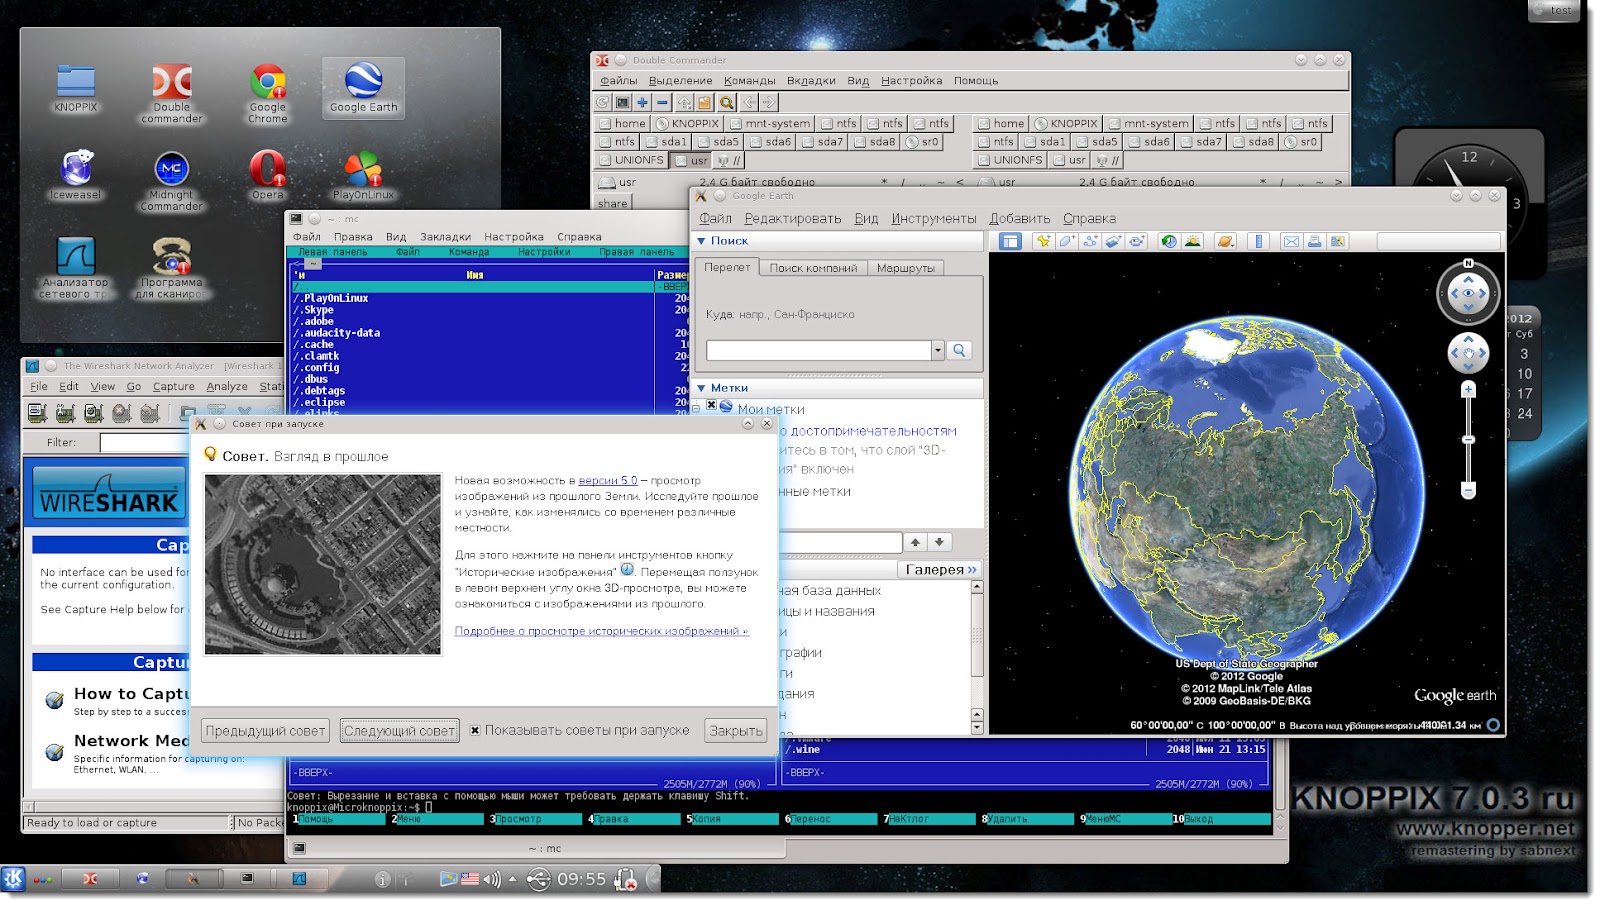
Task: Click the 'Следующий совет' button
Action: click(x=399, y=731)
